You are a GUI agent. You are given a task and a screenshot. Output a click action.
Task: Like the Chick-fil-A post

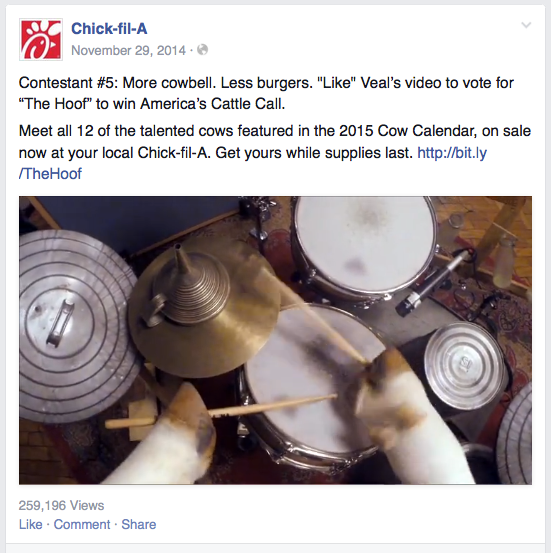click(x=31, y=524)
